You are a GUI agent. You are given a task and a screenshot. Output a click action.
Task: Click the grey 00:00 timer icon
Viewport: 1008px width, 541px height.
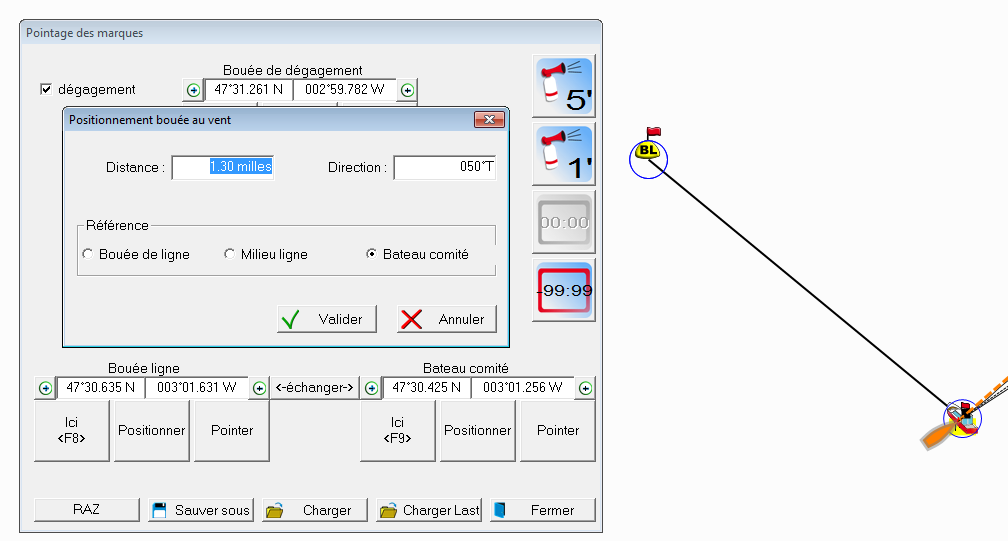coord(565,222)
